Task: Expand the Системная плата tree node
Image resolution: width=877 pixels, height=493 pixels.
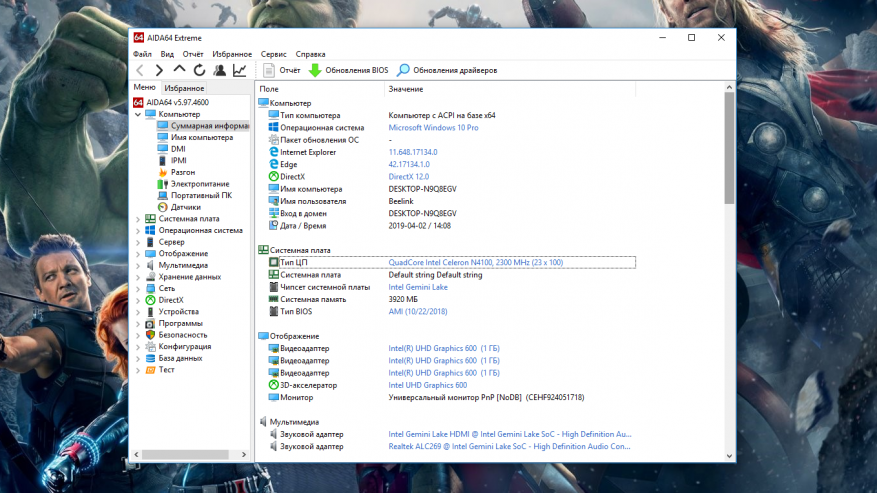Action: point(138,219)
